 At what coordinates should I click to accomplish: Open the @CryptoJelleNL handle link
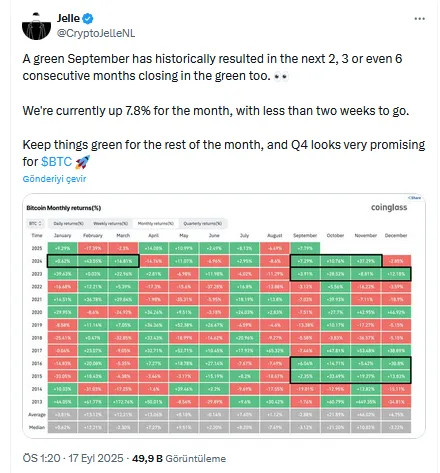point(96,33)
